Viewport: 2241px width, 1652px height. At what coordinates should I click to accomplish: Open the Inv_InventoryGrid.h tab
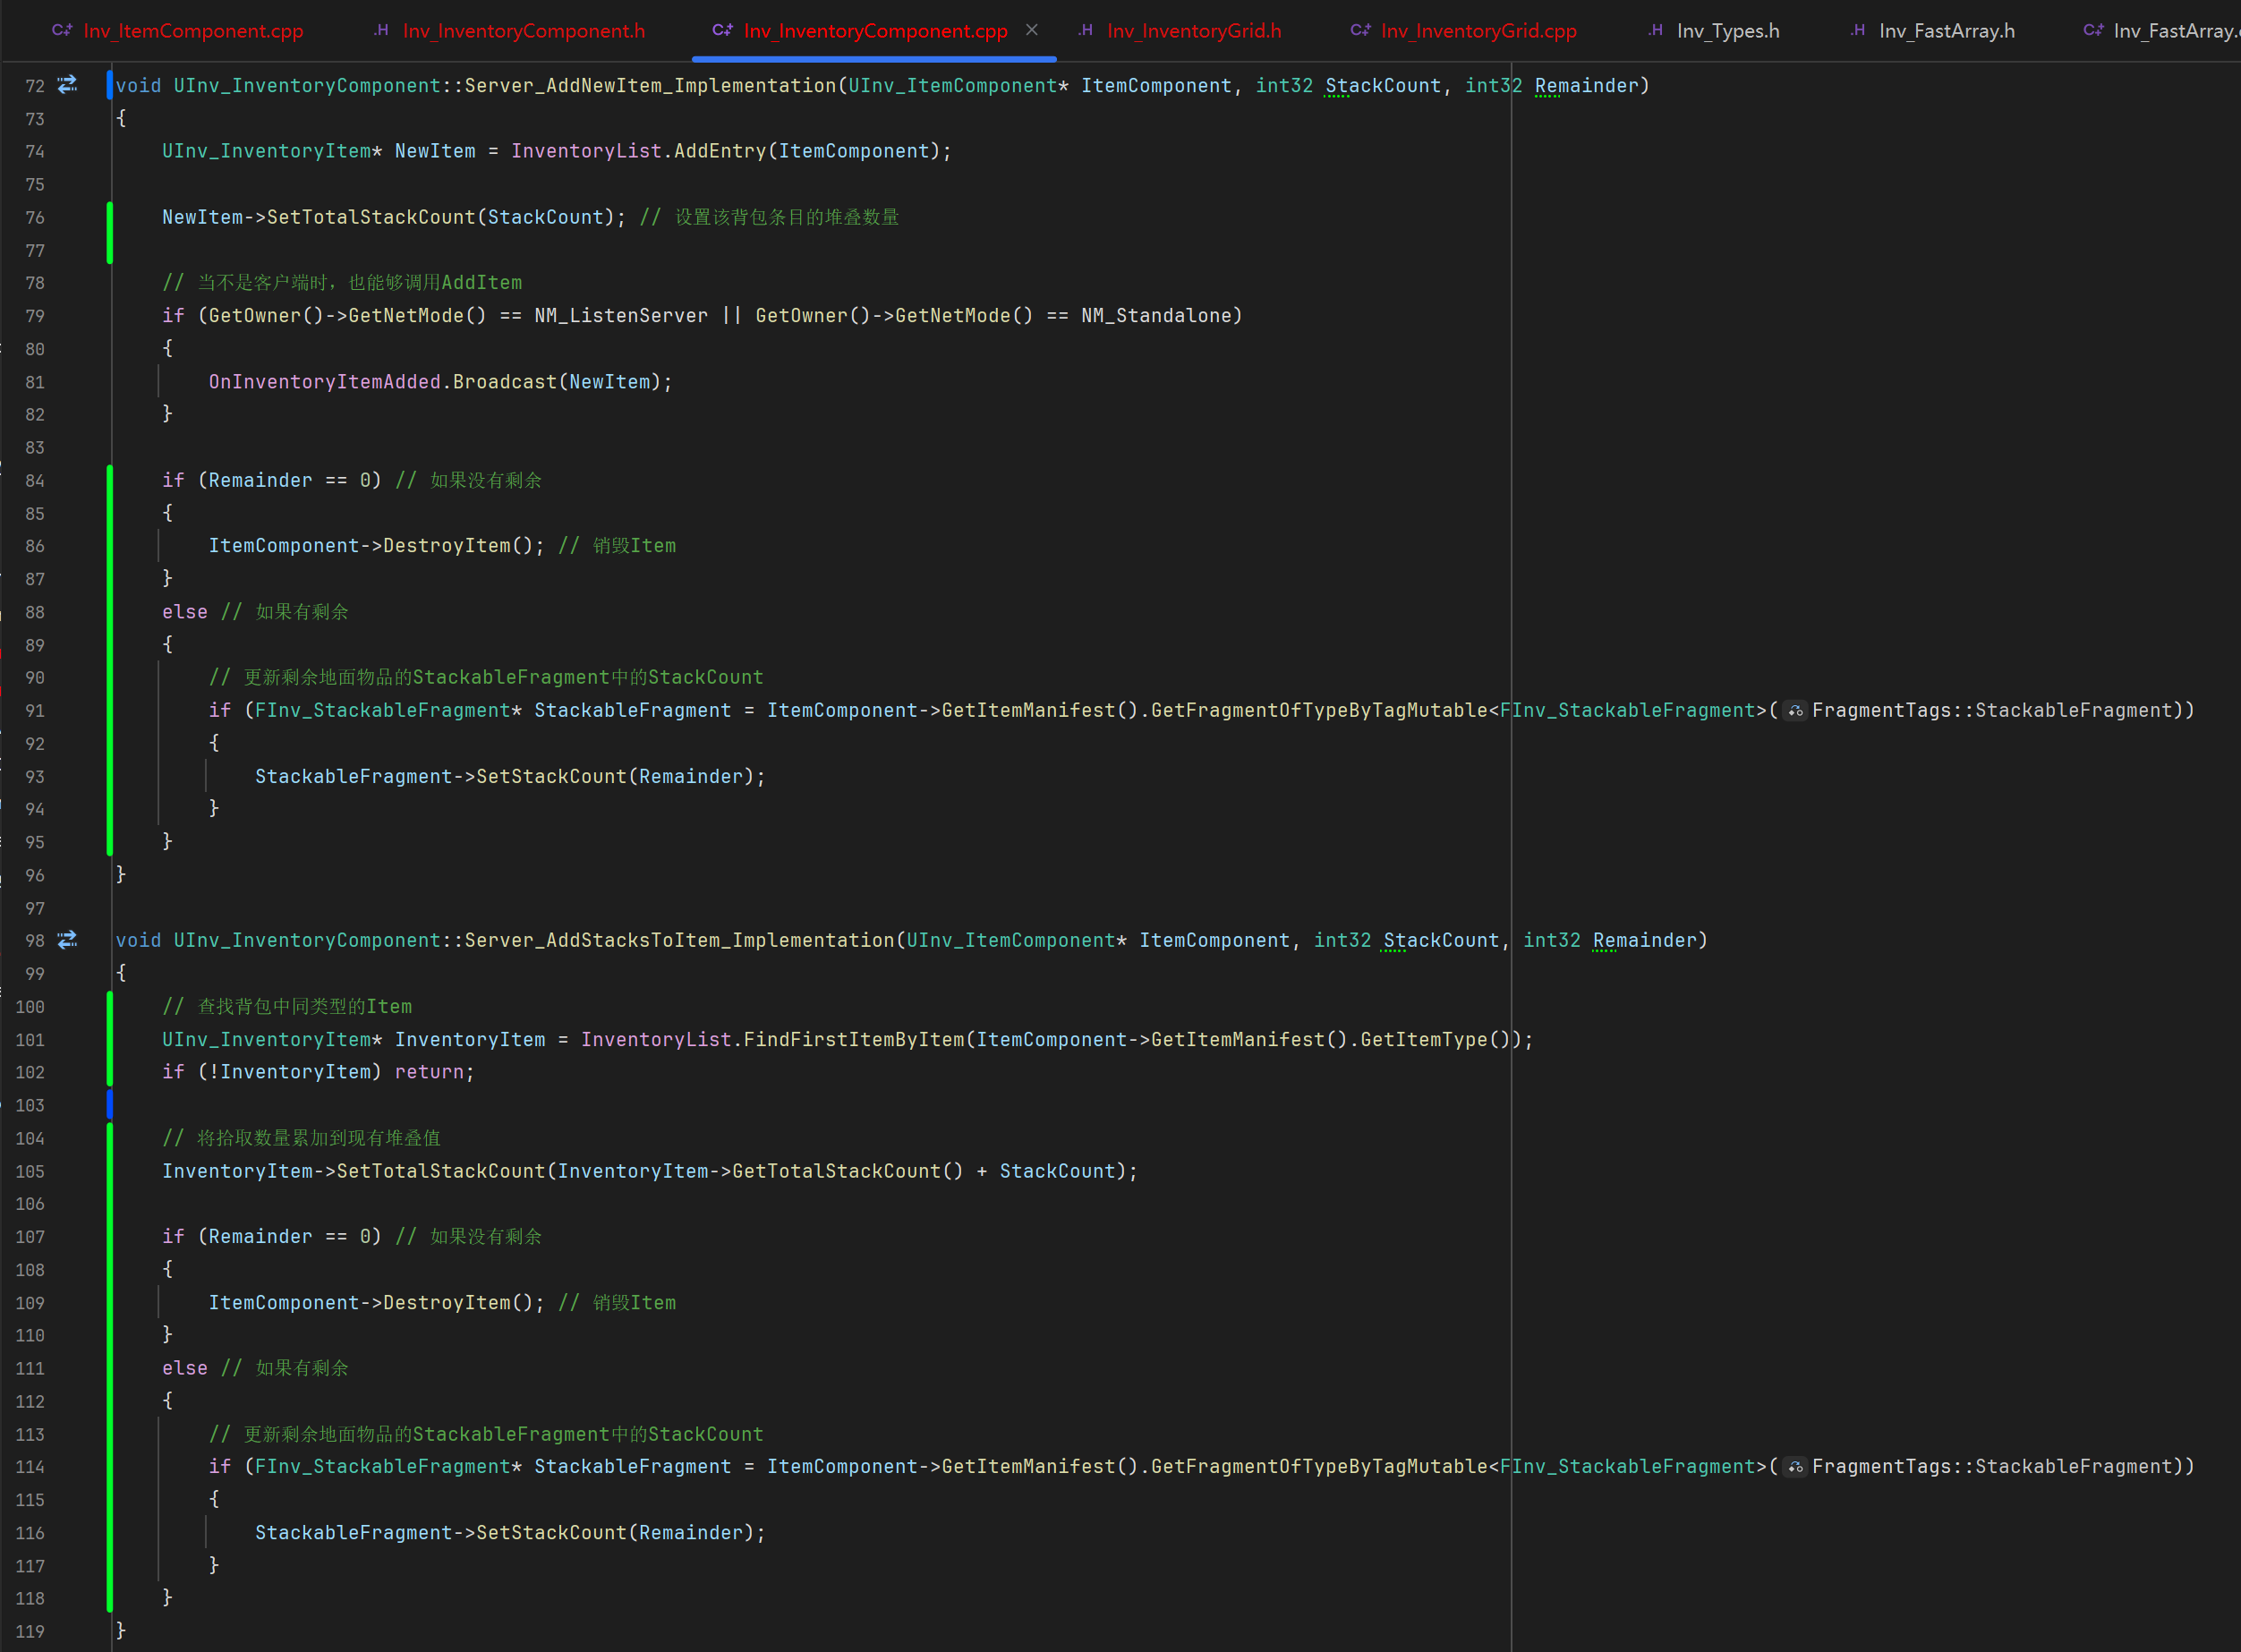click(x=1193, y=31)
